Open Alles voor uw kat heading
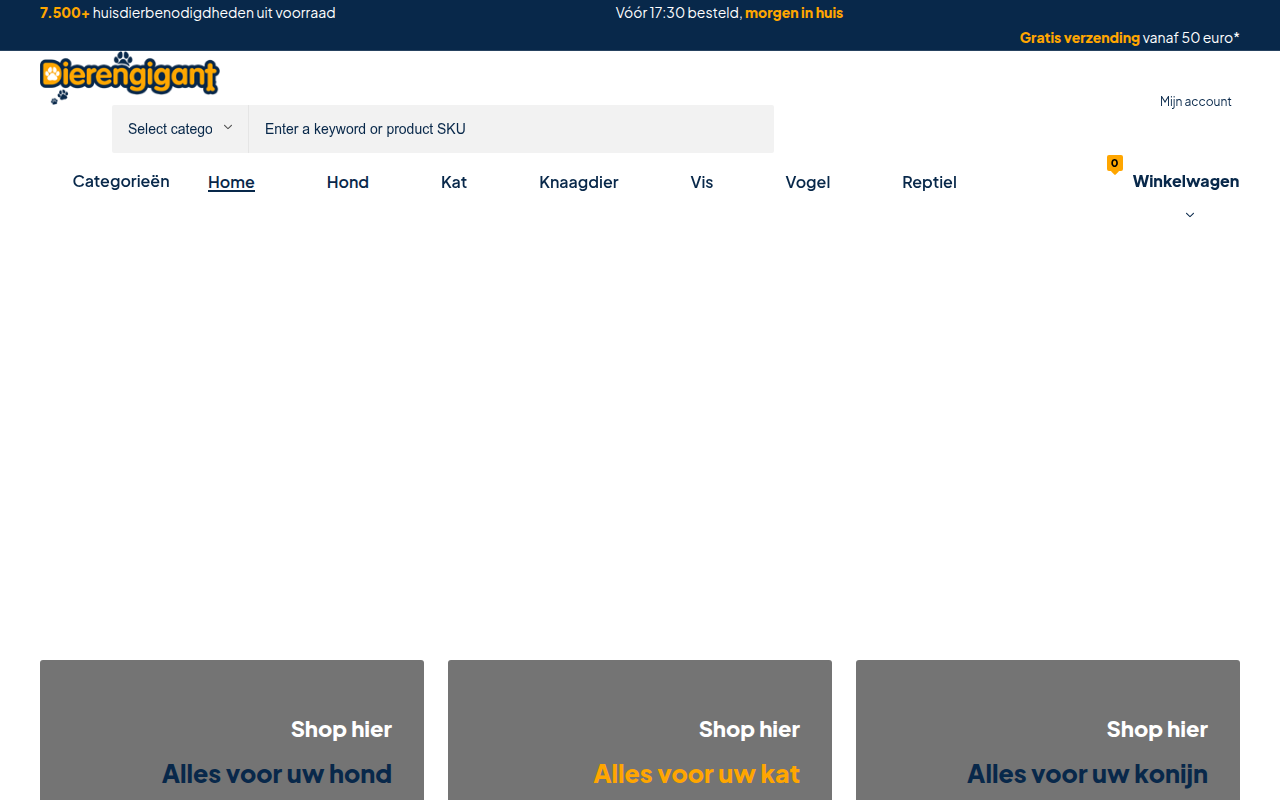 (697, 774)
